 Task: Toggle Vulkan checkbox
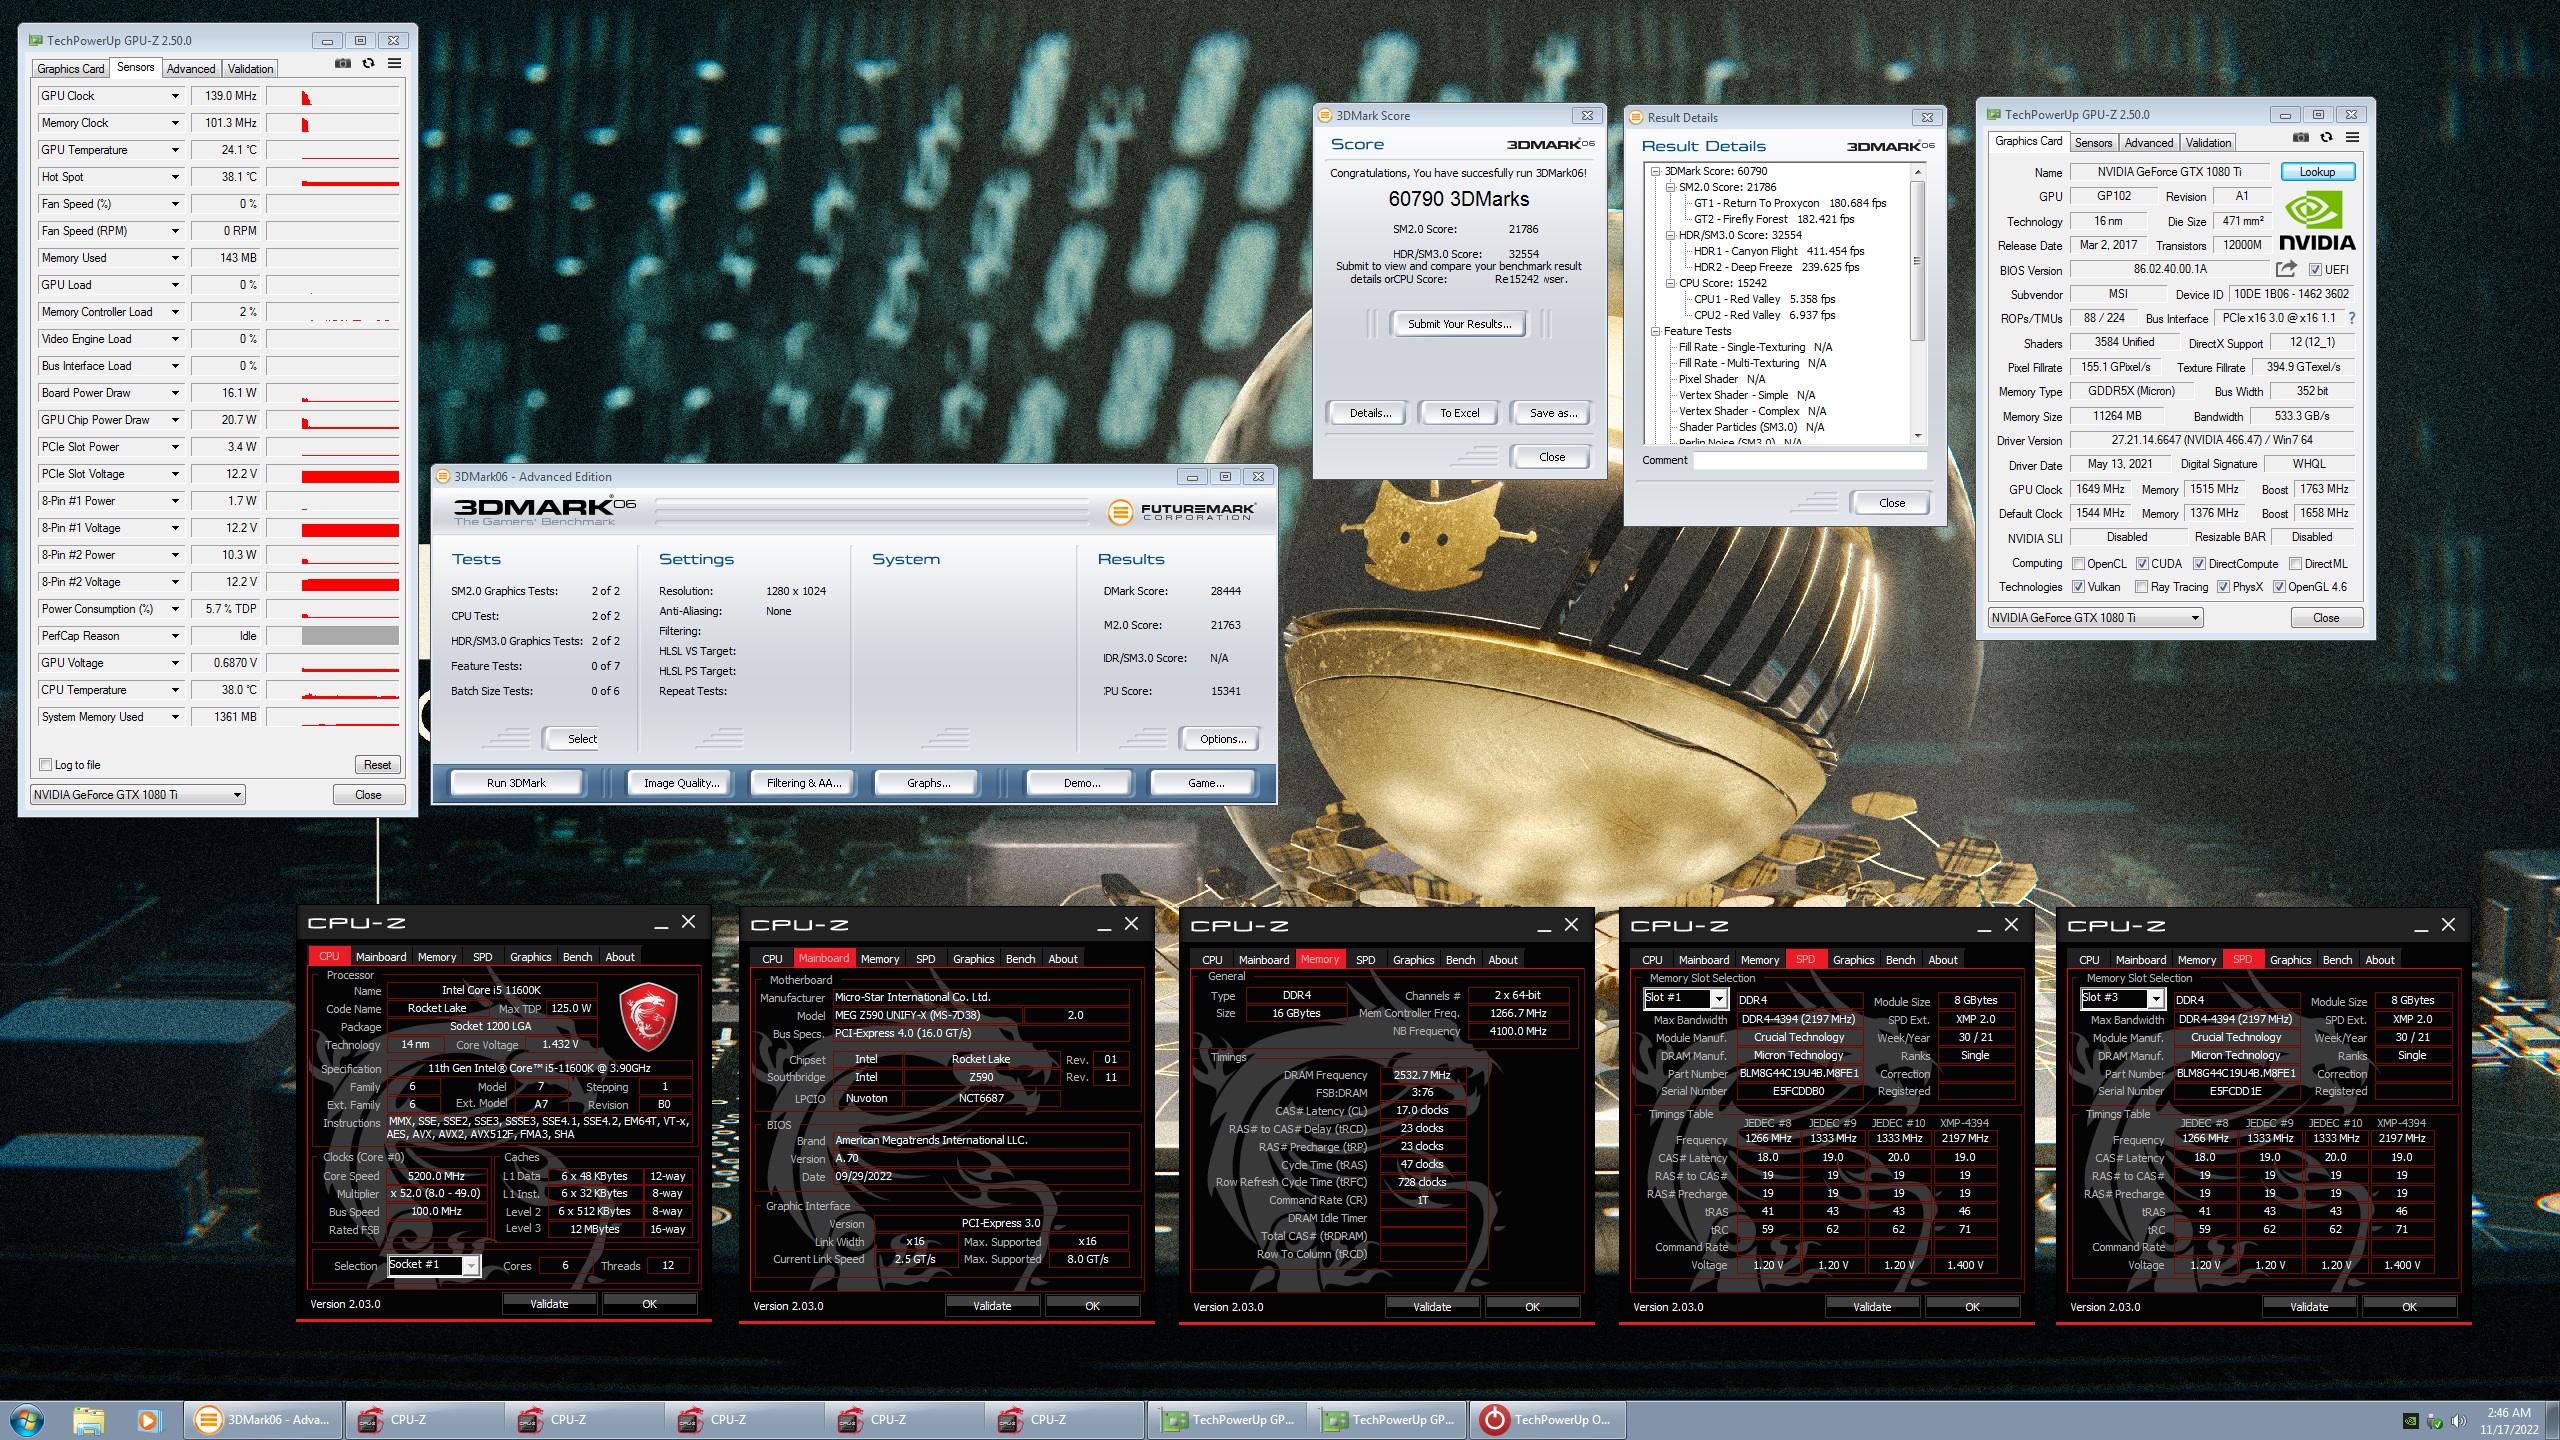[2078, 587]
